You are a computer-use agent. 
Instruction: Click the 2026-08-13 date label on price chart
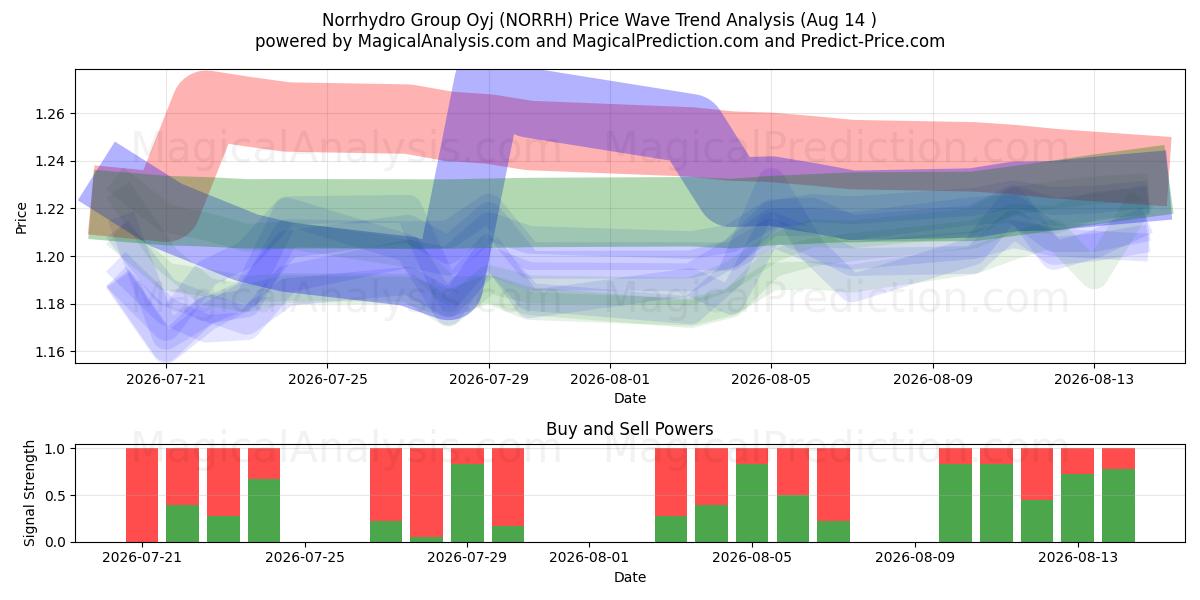pyautogui.click(x=1094, y=379)
